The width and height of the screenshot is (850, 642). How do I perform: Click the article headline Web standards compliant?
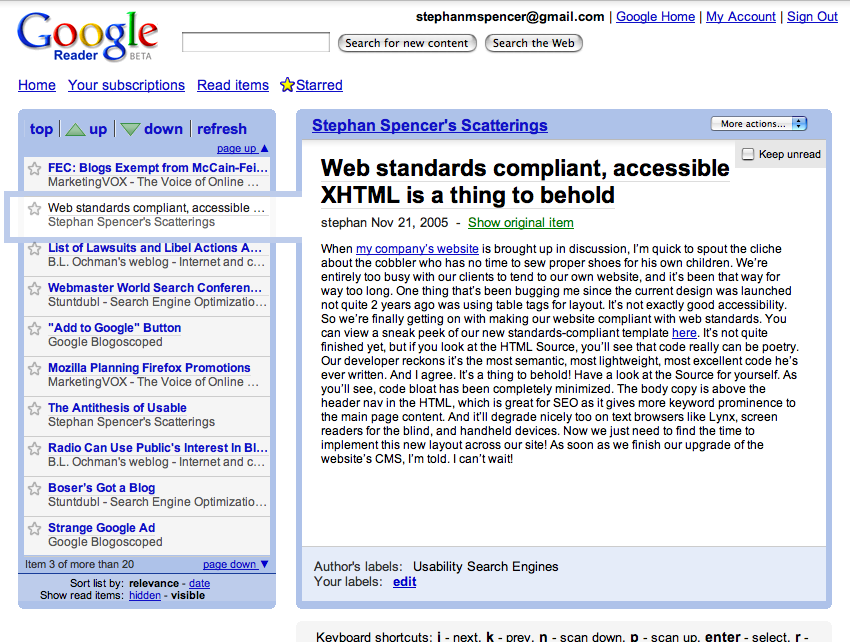coord(525,182)
